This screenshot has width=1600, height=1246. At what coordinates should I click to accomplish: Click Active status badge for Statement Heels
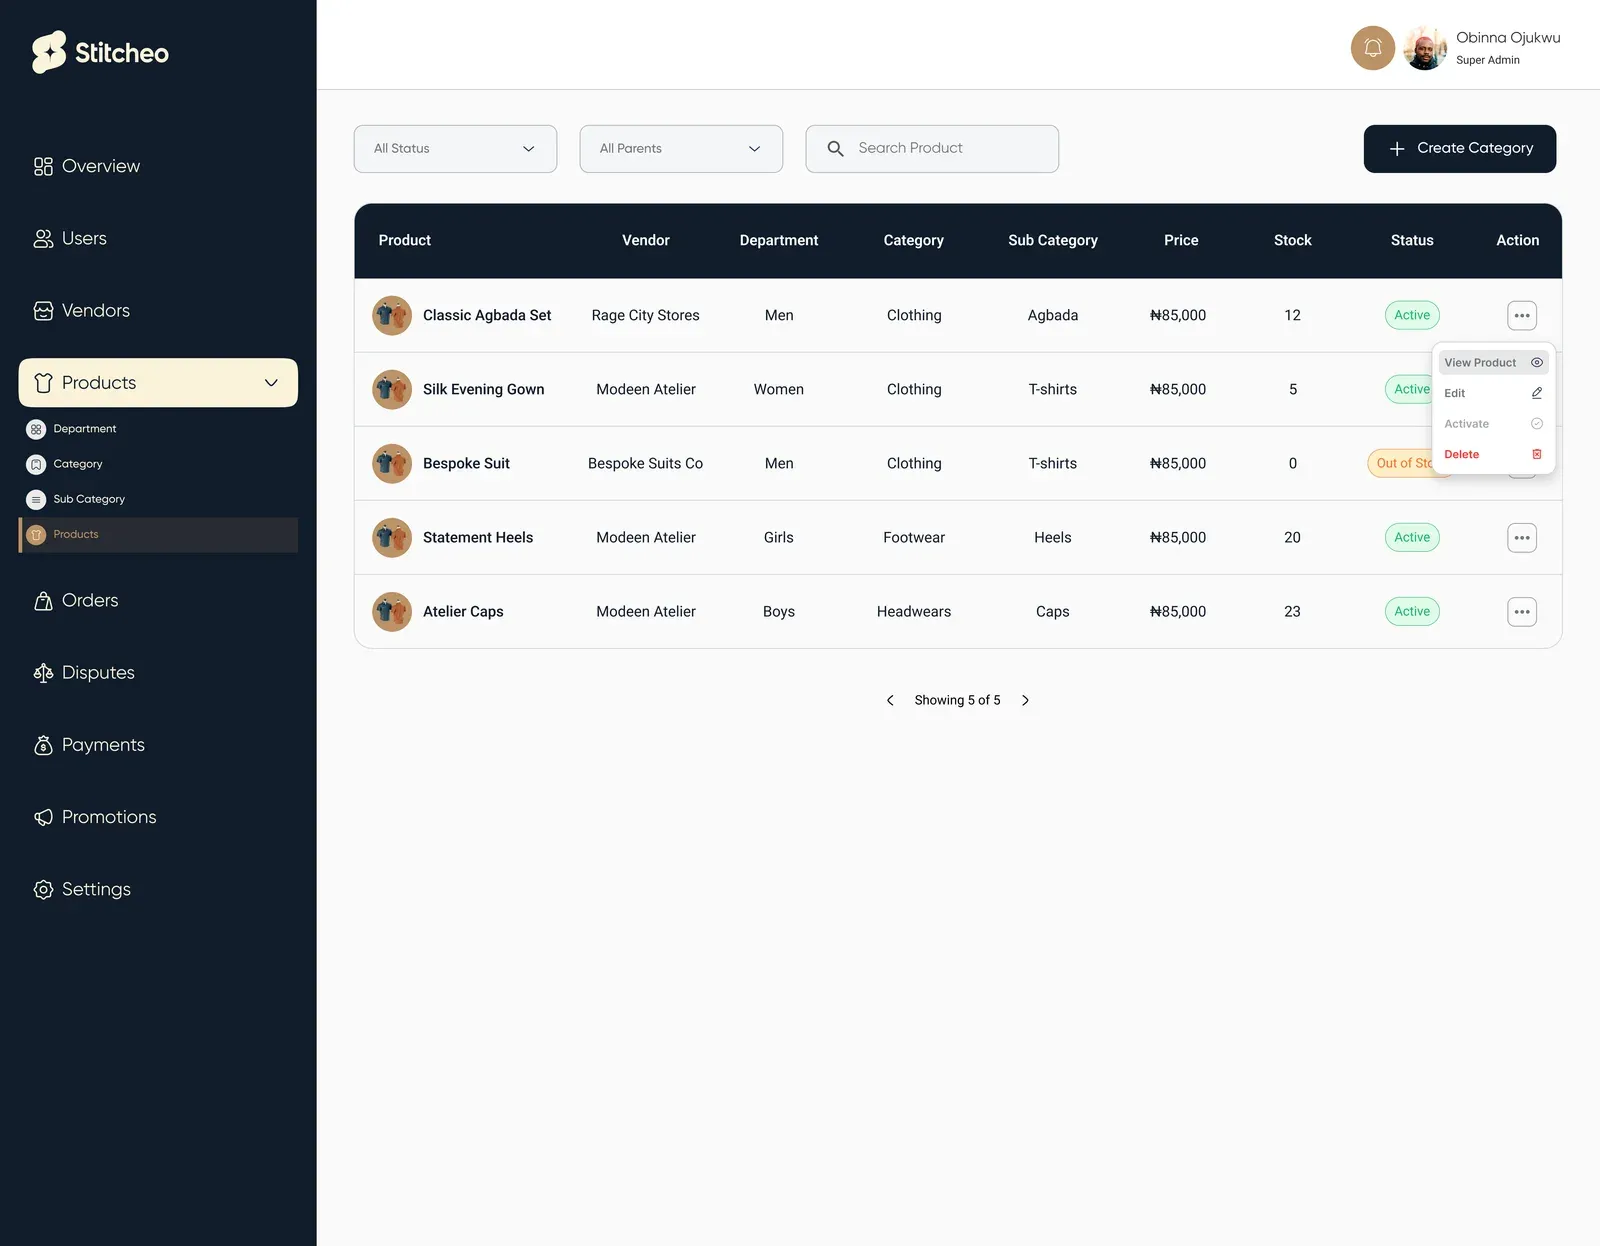point(1412,537)
